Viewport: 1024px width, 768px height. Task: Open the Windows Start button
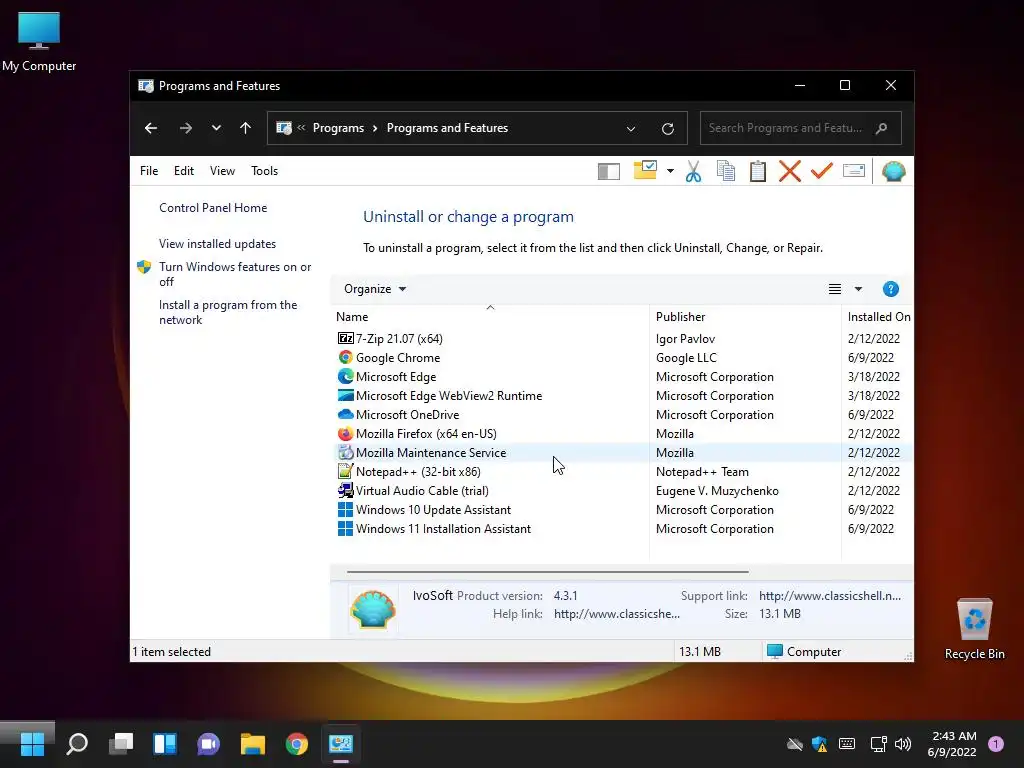pyautogui.click(x=32, y=743)
